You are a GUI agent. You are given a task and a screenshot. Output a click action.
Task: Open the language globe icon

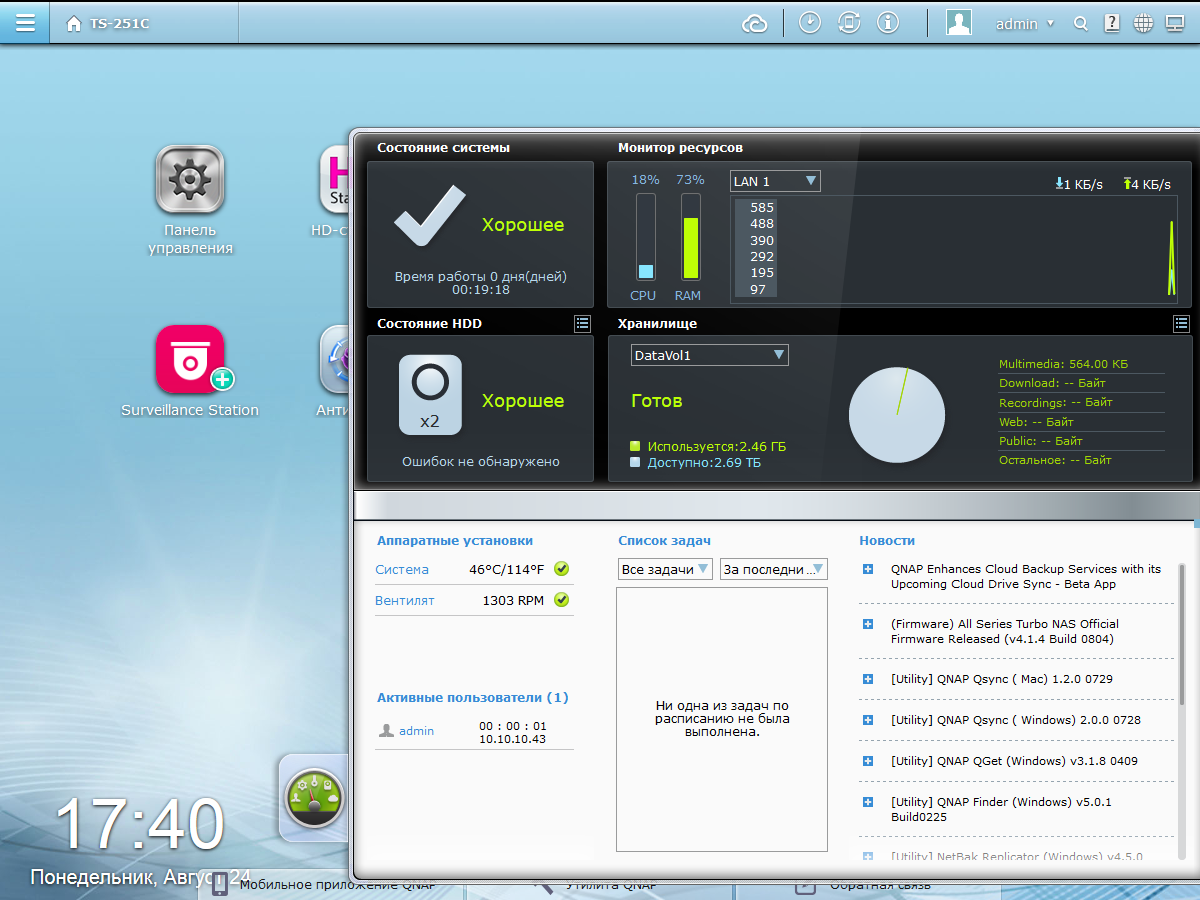(x=1143, y=24)
